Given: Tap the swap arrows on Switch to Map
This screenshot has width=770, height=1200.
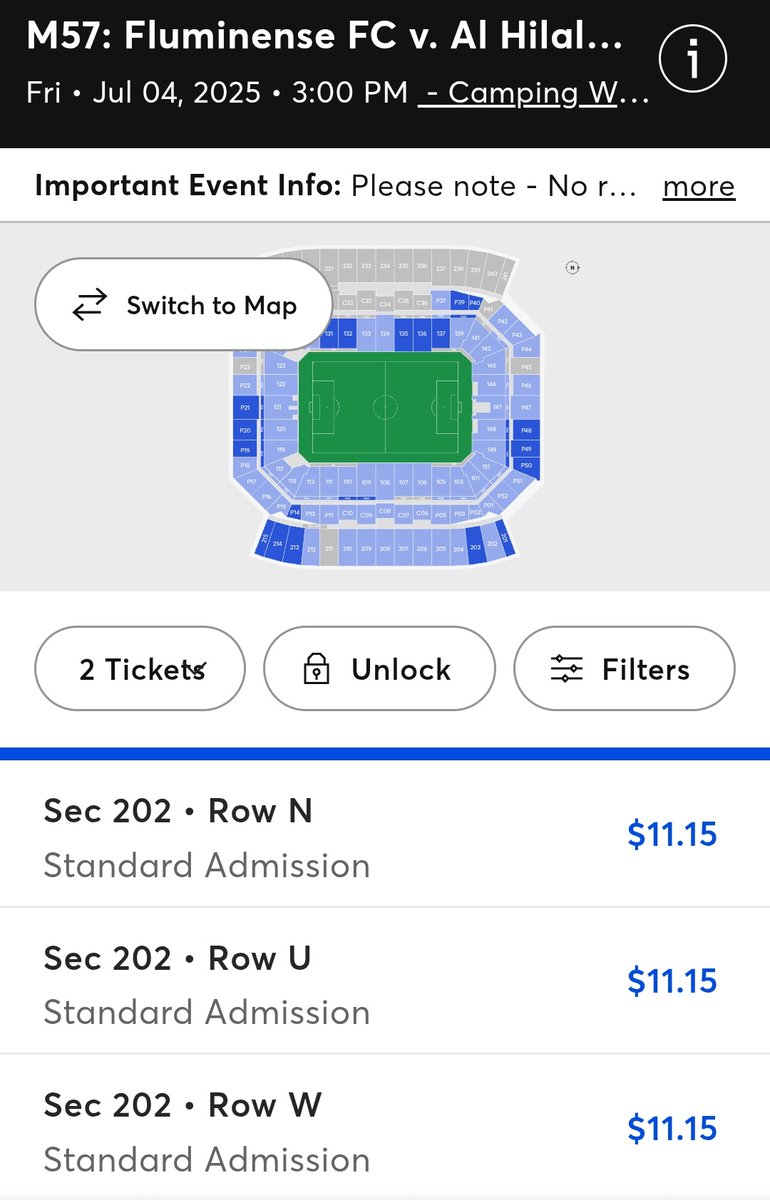Looking at the screenshot, I should pos(89,305).
